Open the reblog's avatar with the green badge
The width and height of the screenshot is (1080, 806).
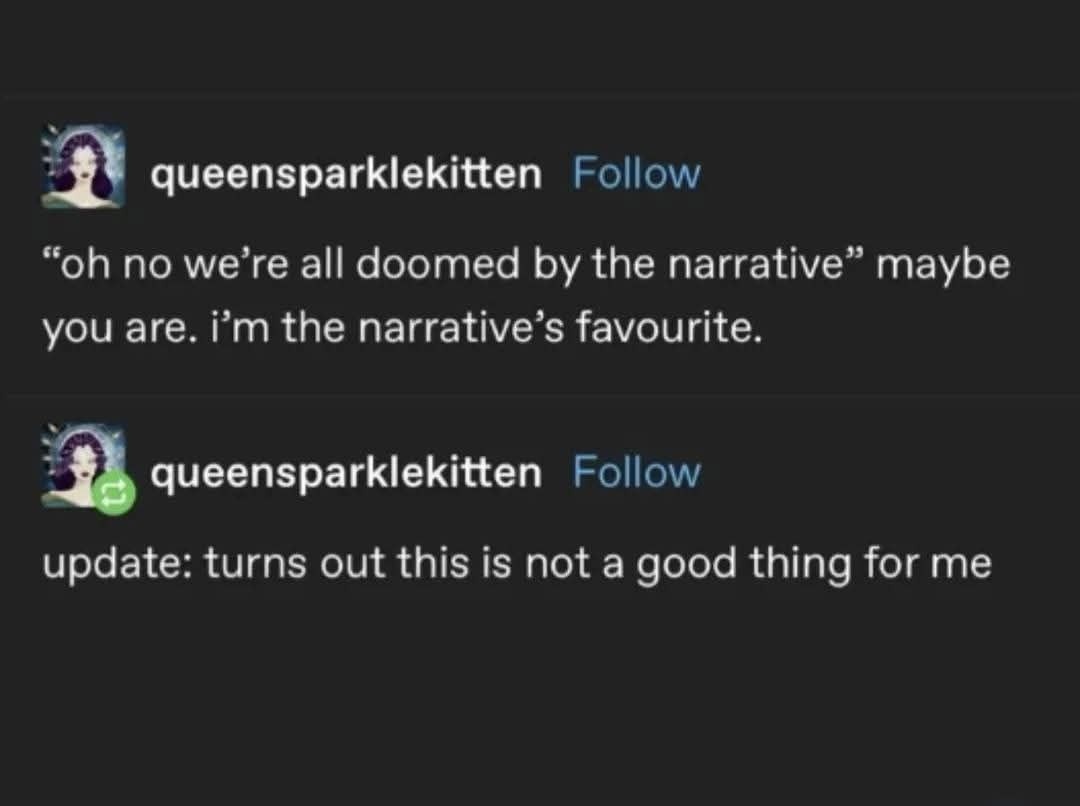(x=80, y=463)
